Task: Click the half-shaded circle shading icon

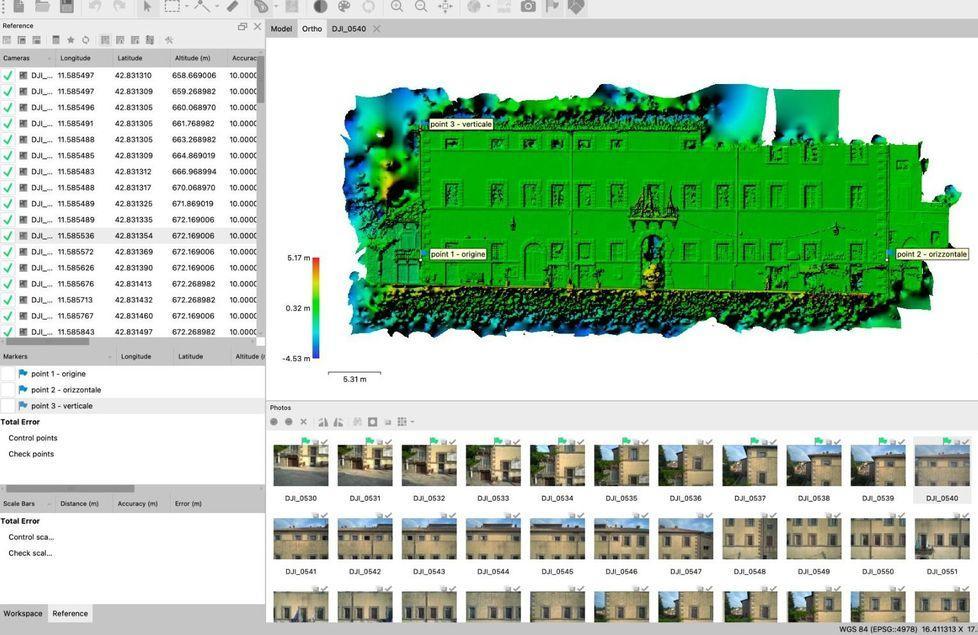Action: (321, 6)
